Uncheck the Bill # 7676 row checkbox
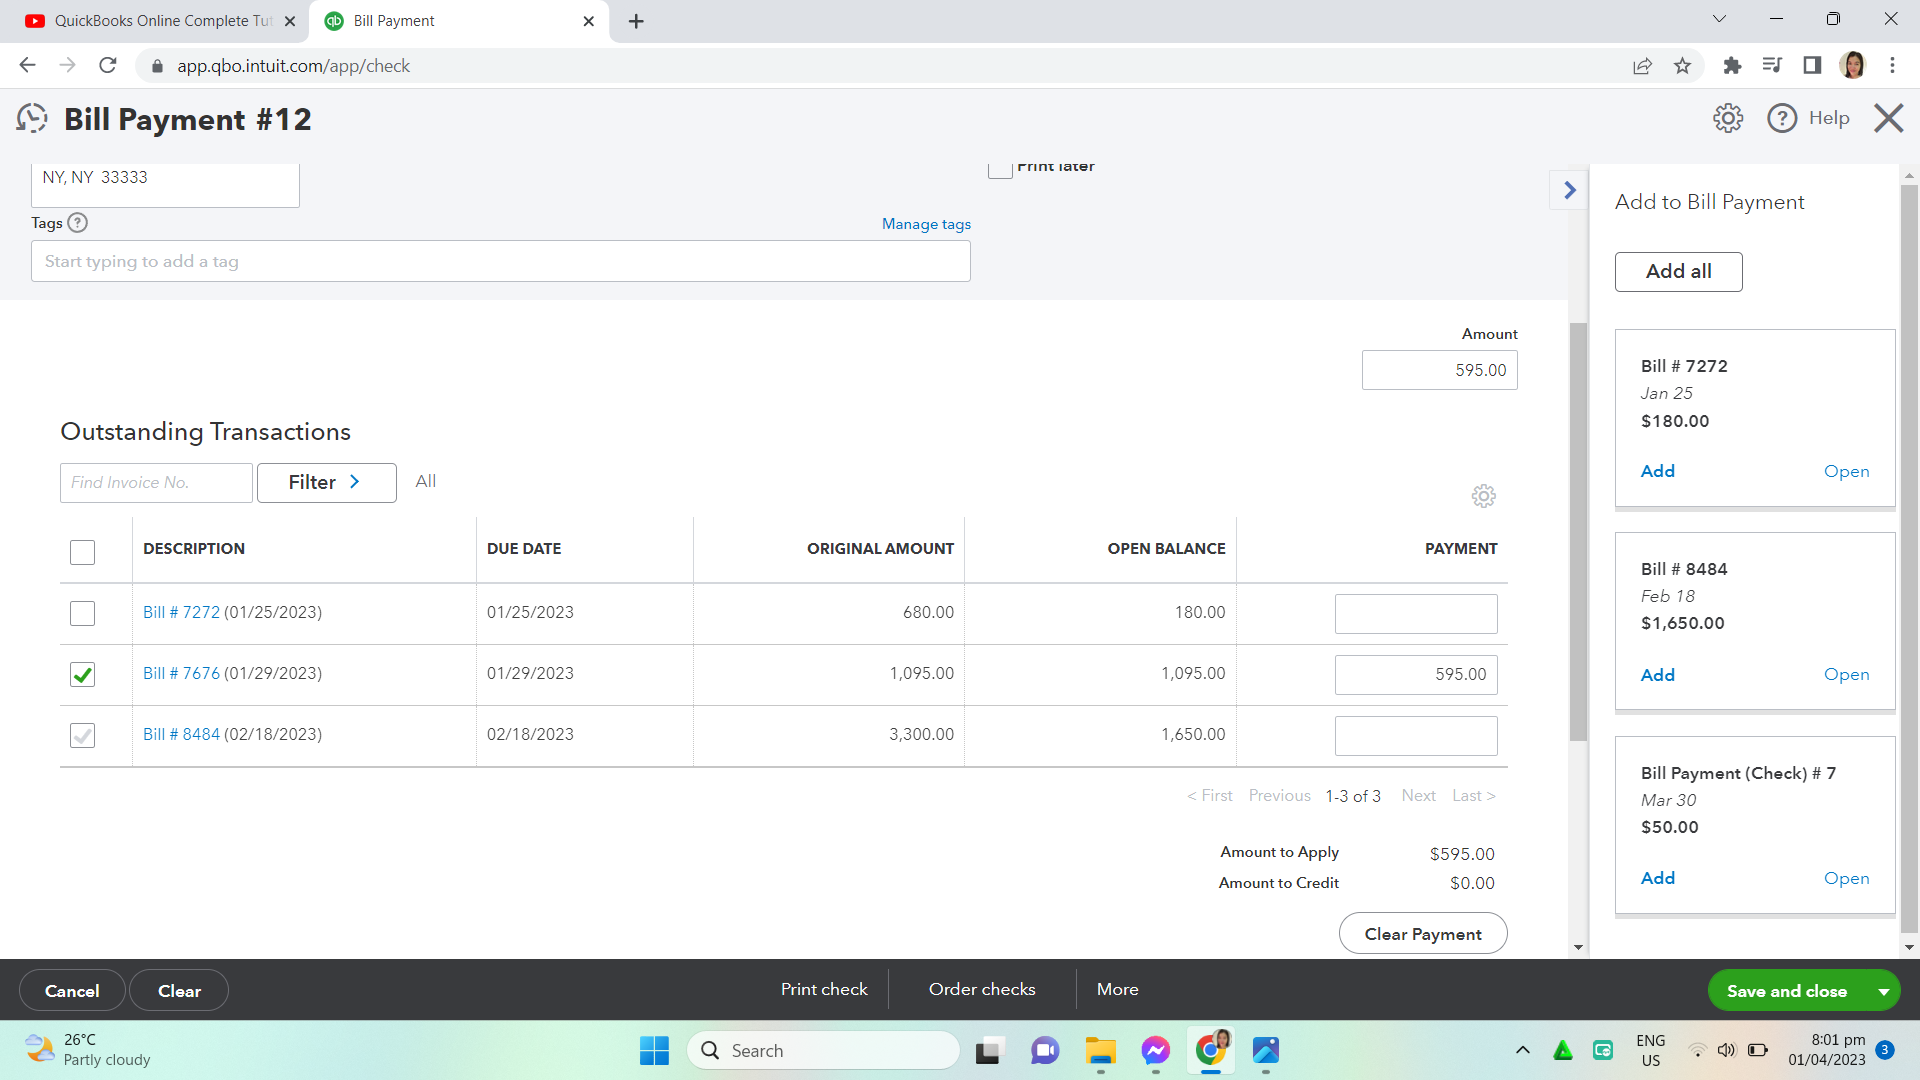This screenshot has height=1080, width=1920. 82,675
